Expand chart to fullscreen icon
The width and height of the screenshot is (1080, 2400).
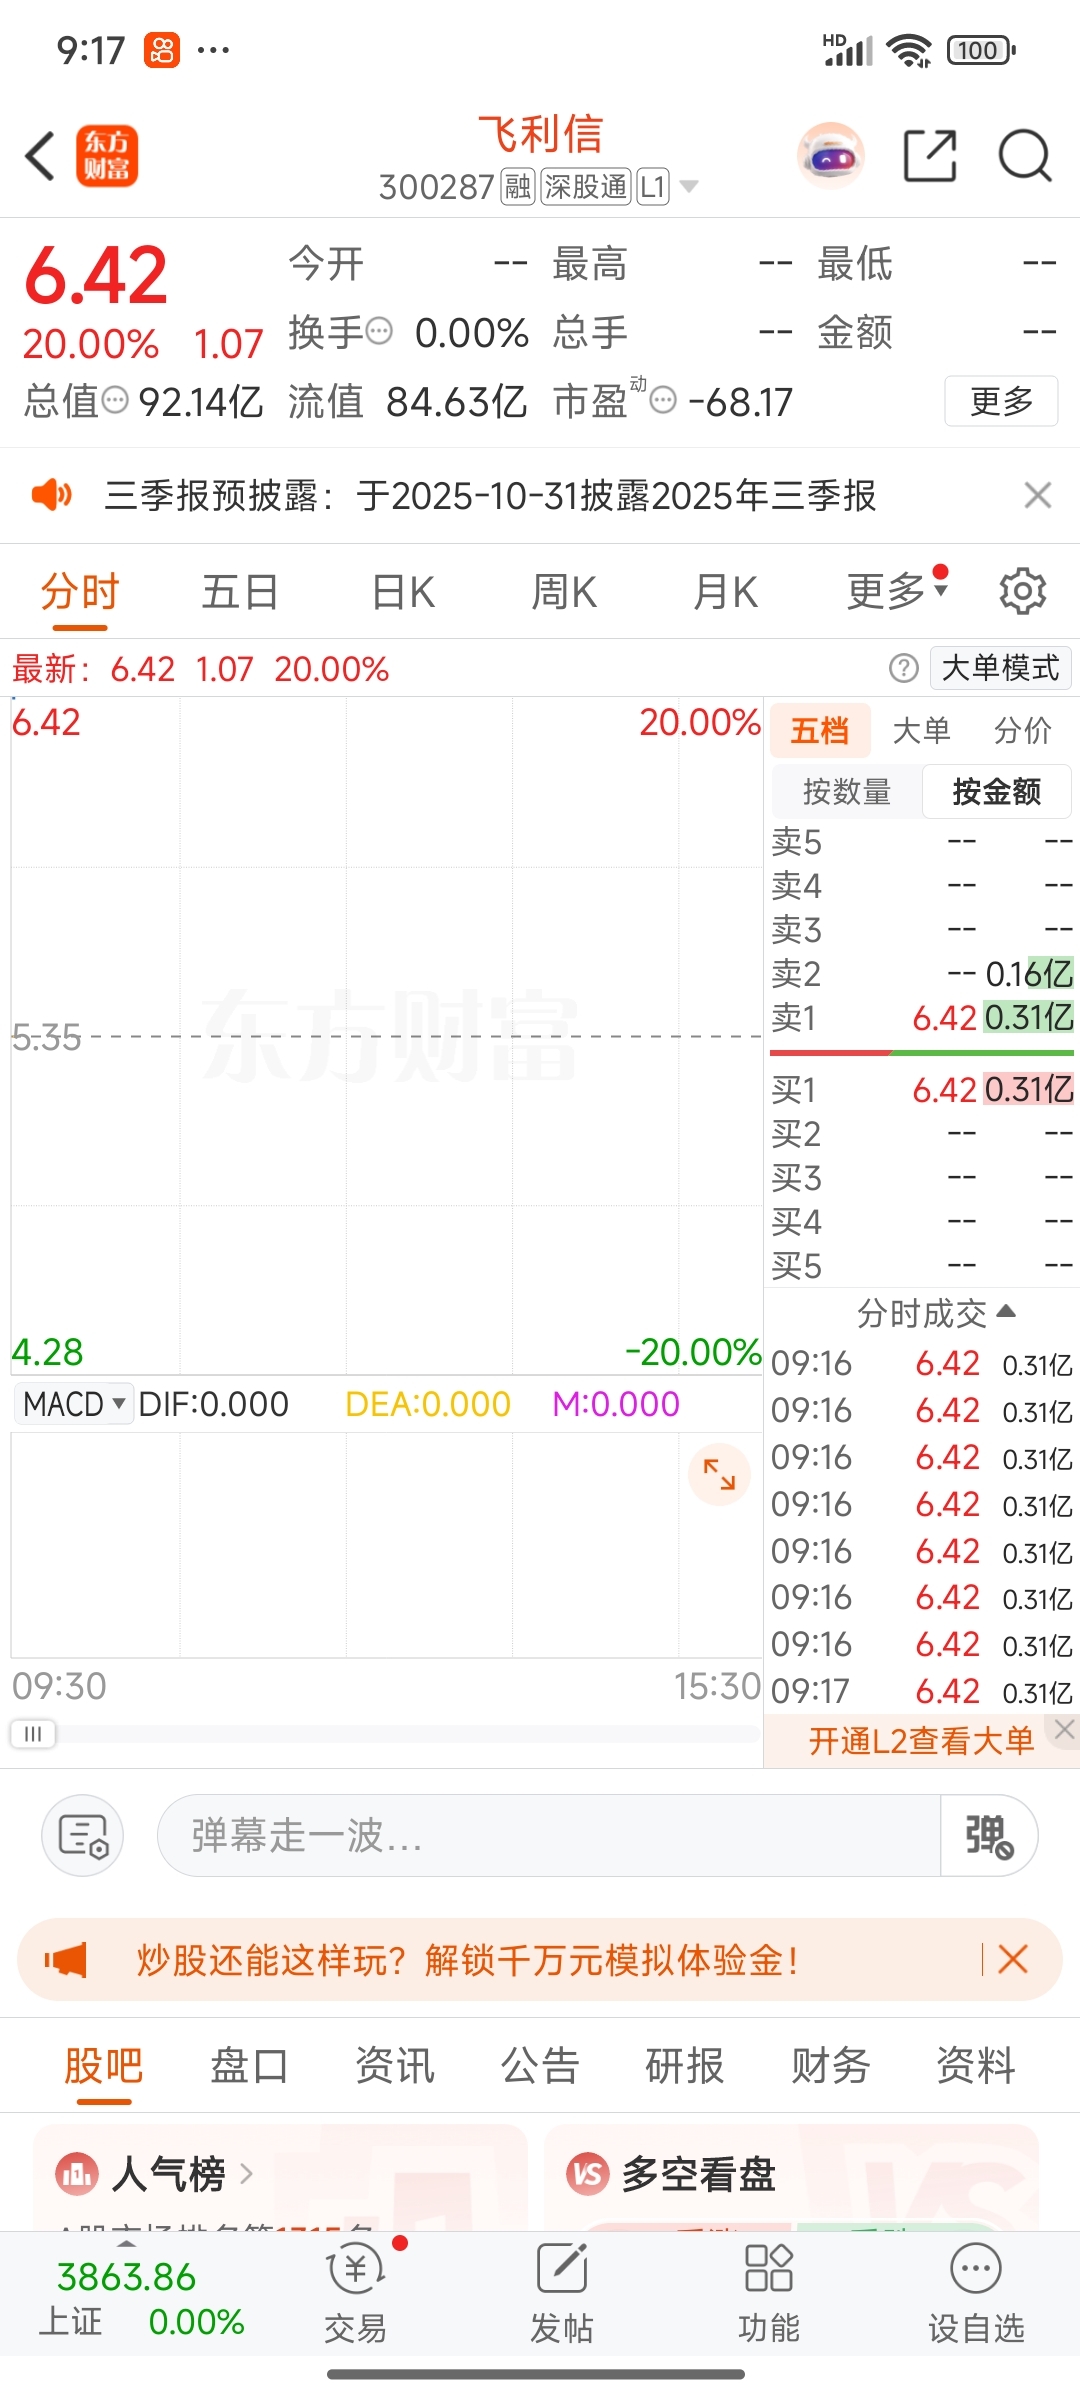719,1474
